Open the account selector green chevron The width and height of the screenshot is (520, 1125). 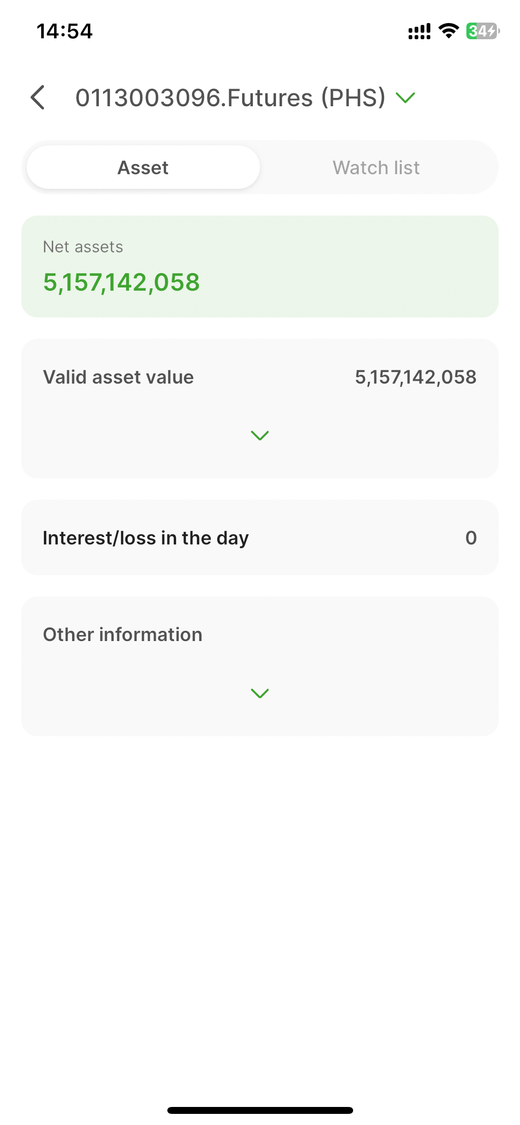(x=405, y=98)
